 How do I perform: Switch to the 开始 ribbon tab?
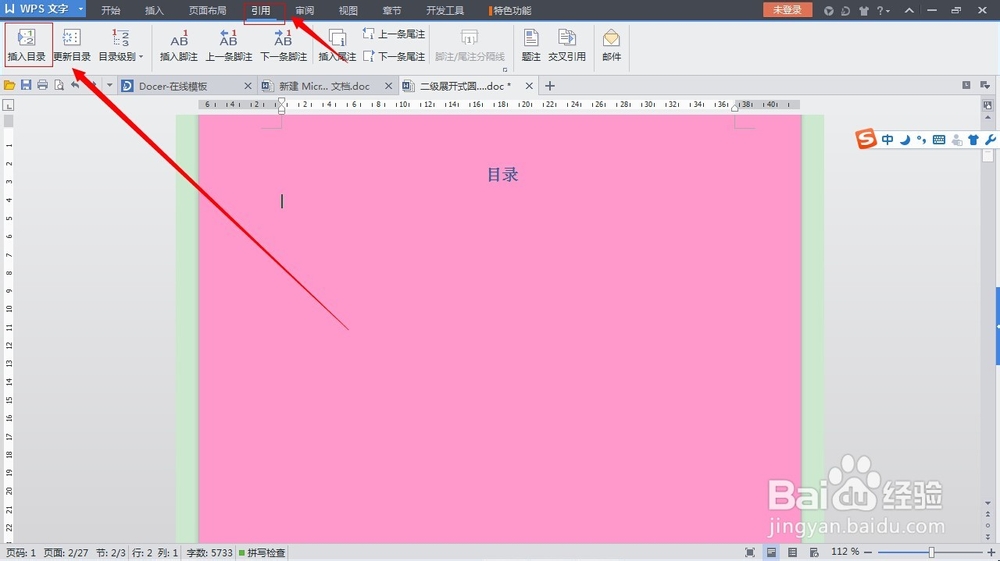[x=110, y=10]
